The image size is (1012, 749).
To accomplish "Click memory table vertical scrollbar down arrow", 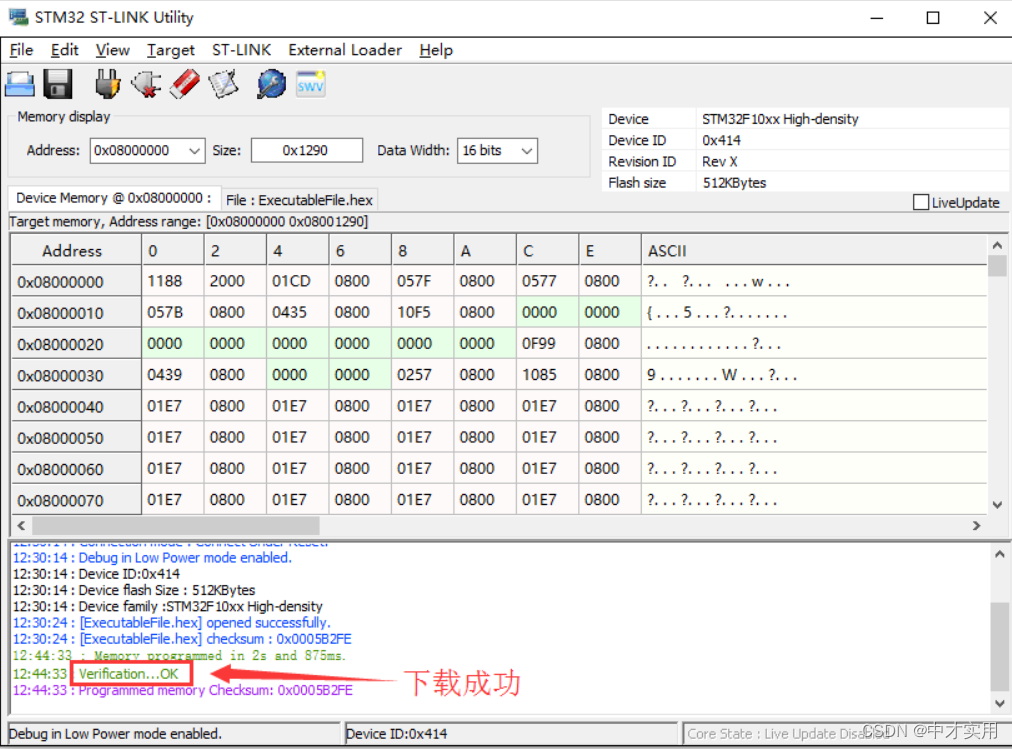I will coord(997,505).
